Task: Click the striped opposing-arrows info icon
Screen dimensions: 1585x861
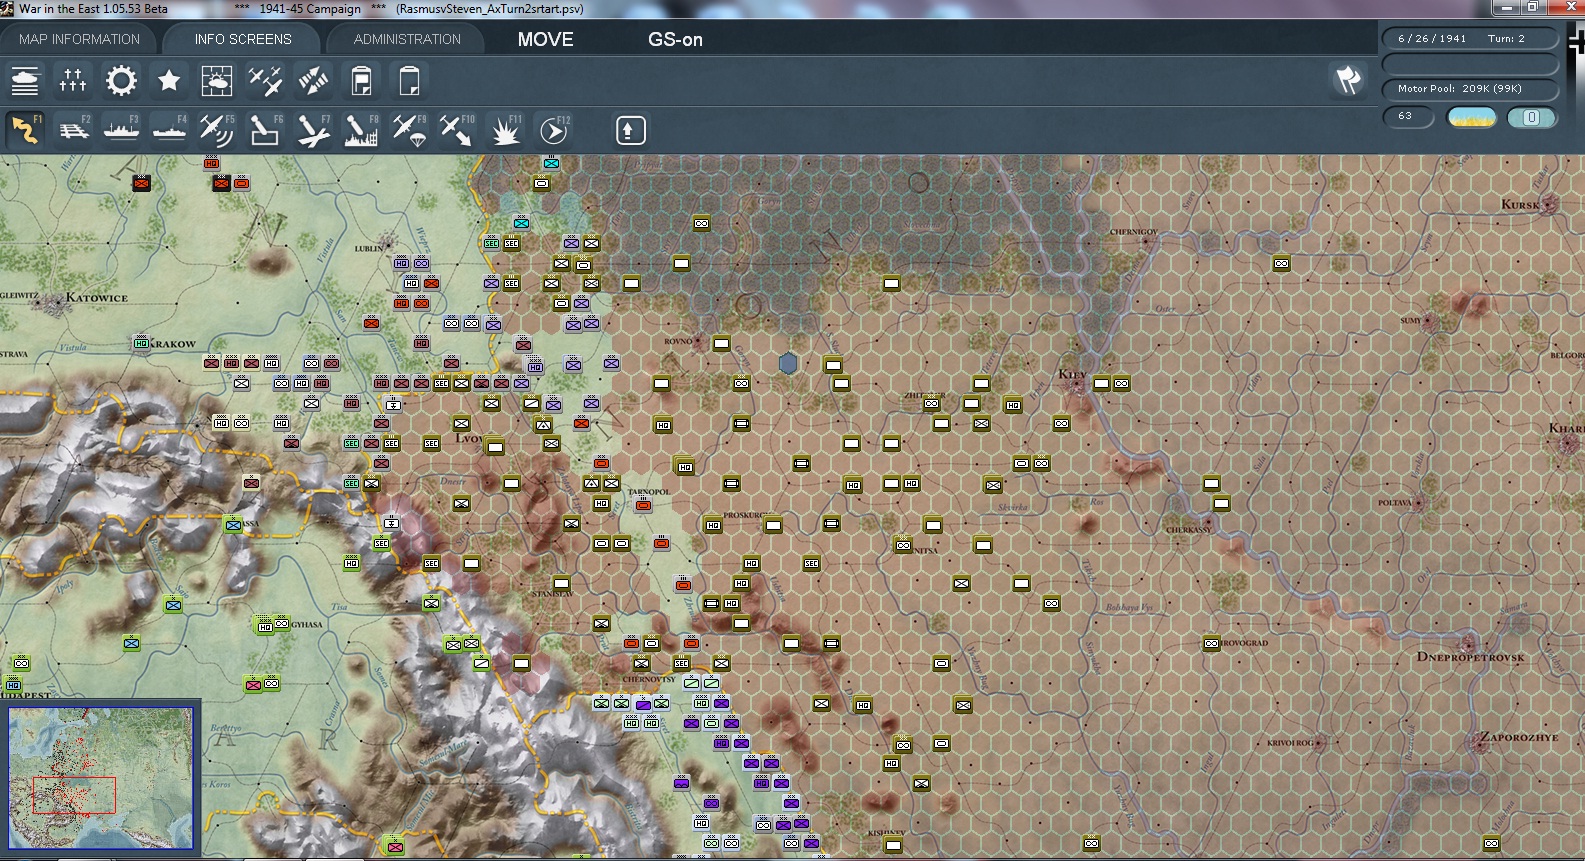Action: [313, 81]
